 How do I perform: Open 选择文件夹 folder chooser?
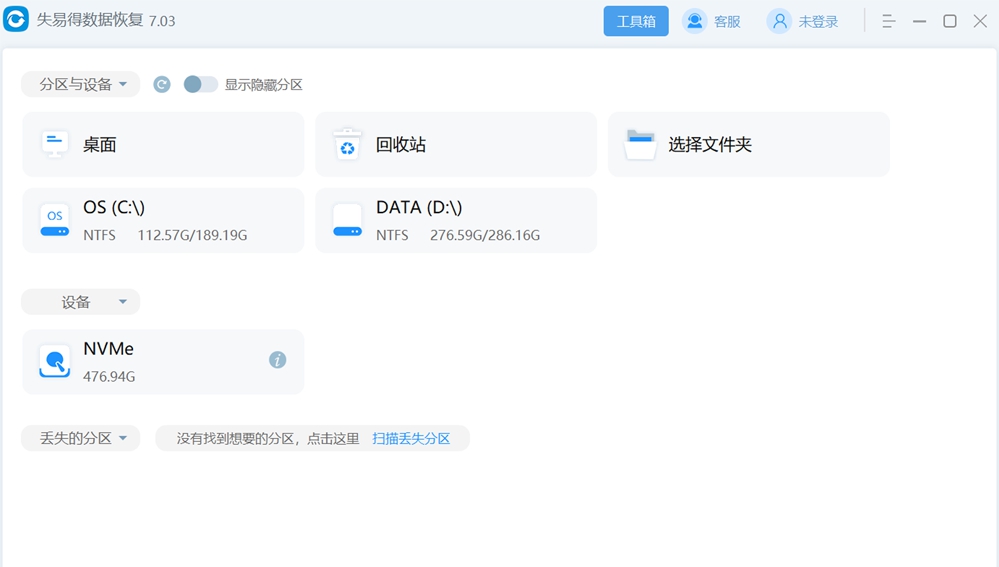(x=749, y=145)
